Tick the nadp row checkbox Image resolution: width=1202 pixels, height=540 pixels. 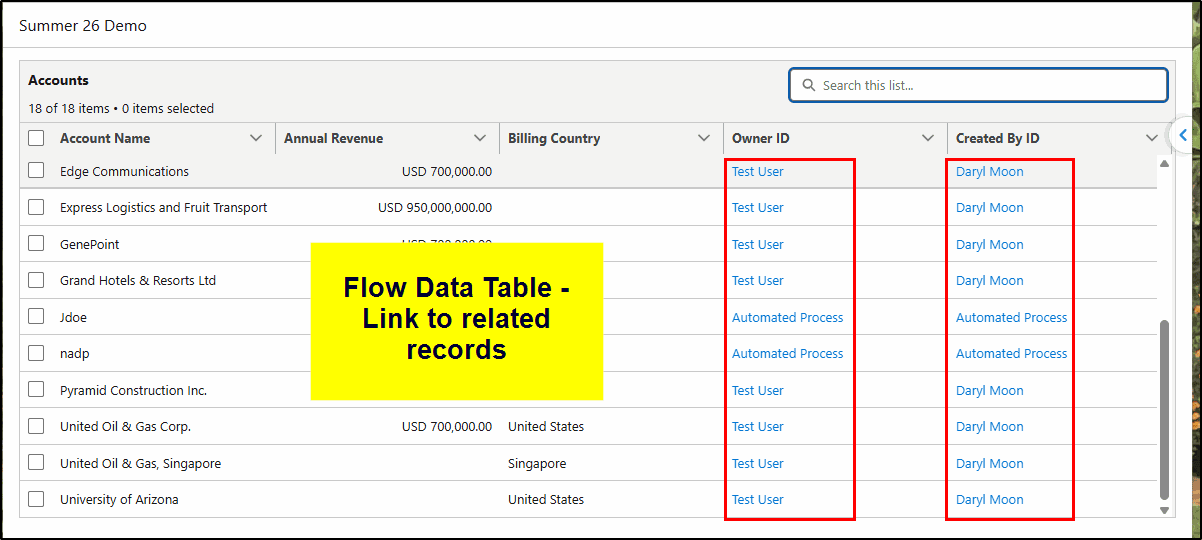point(36,353)
